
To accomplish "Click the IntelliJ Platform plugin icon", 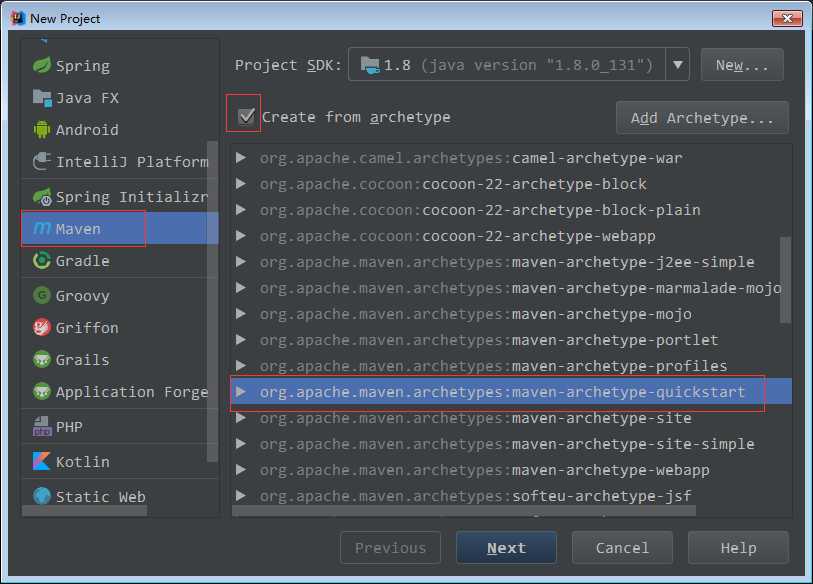I will (41, 161).
